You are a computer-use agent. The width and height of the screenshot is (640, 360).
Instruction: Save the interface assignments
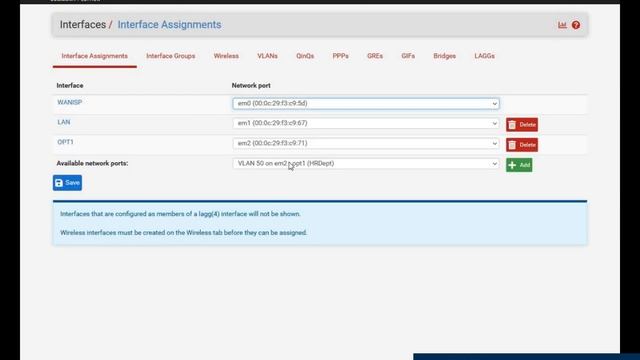67,183
